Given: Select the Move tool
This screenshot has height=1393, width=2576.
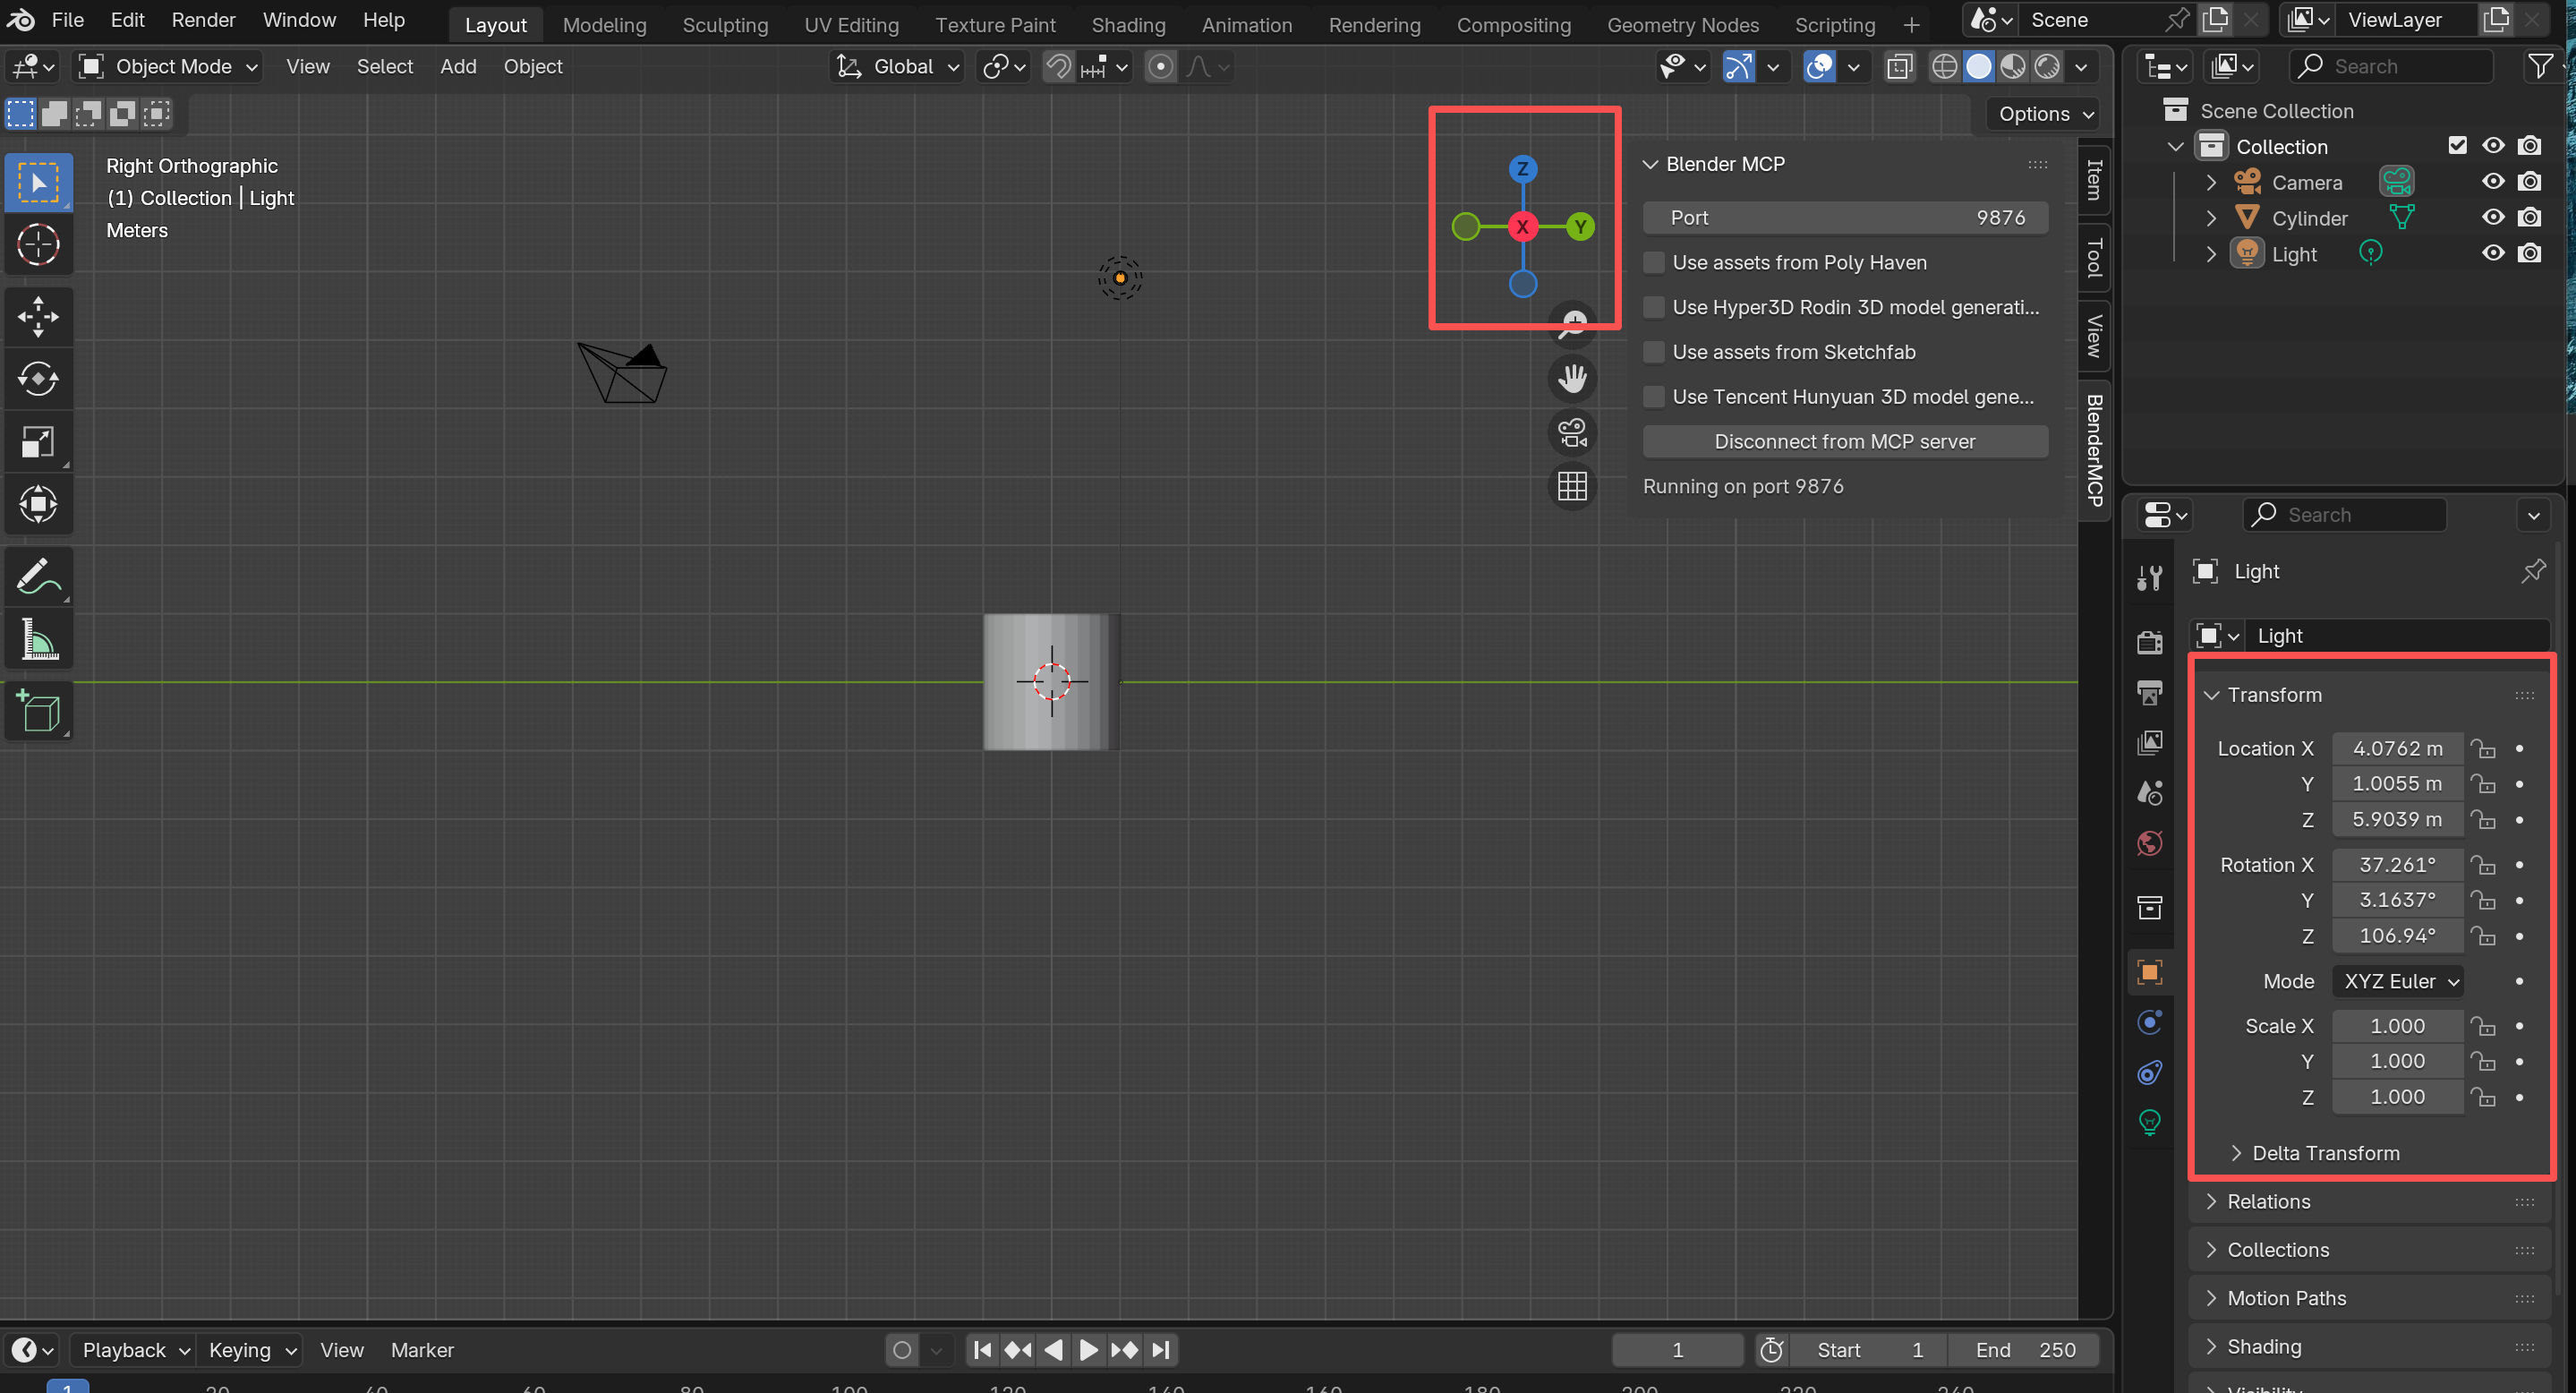Looking at the screenshot, I should (x=38, y=316).
